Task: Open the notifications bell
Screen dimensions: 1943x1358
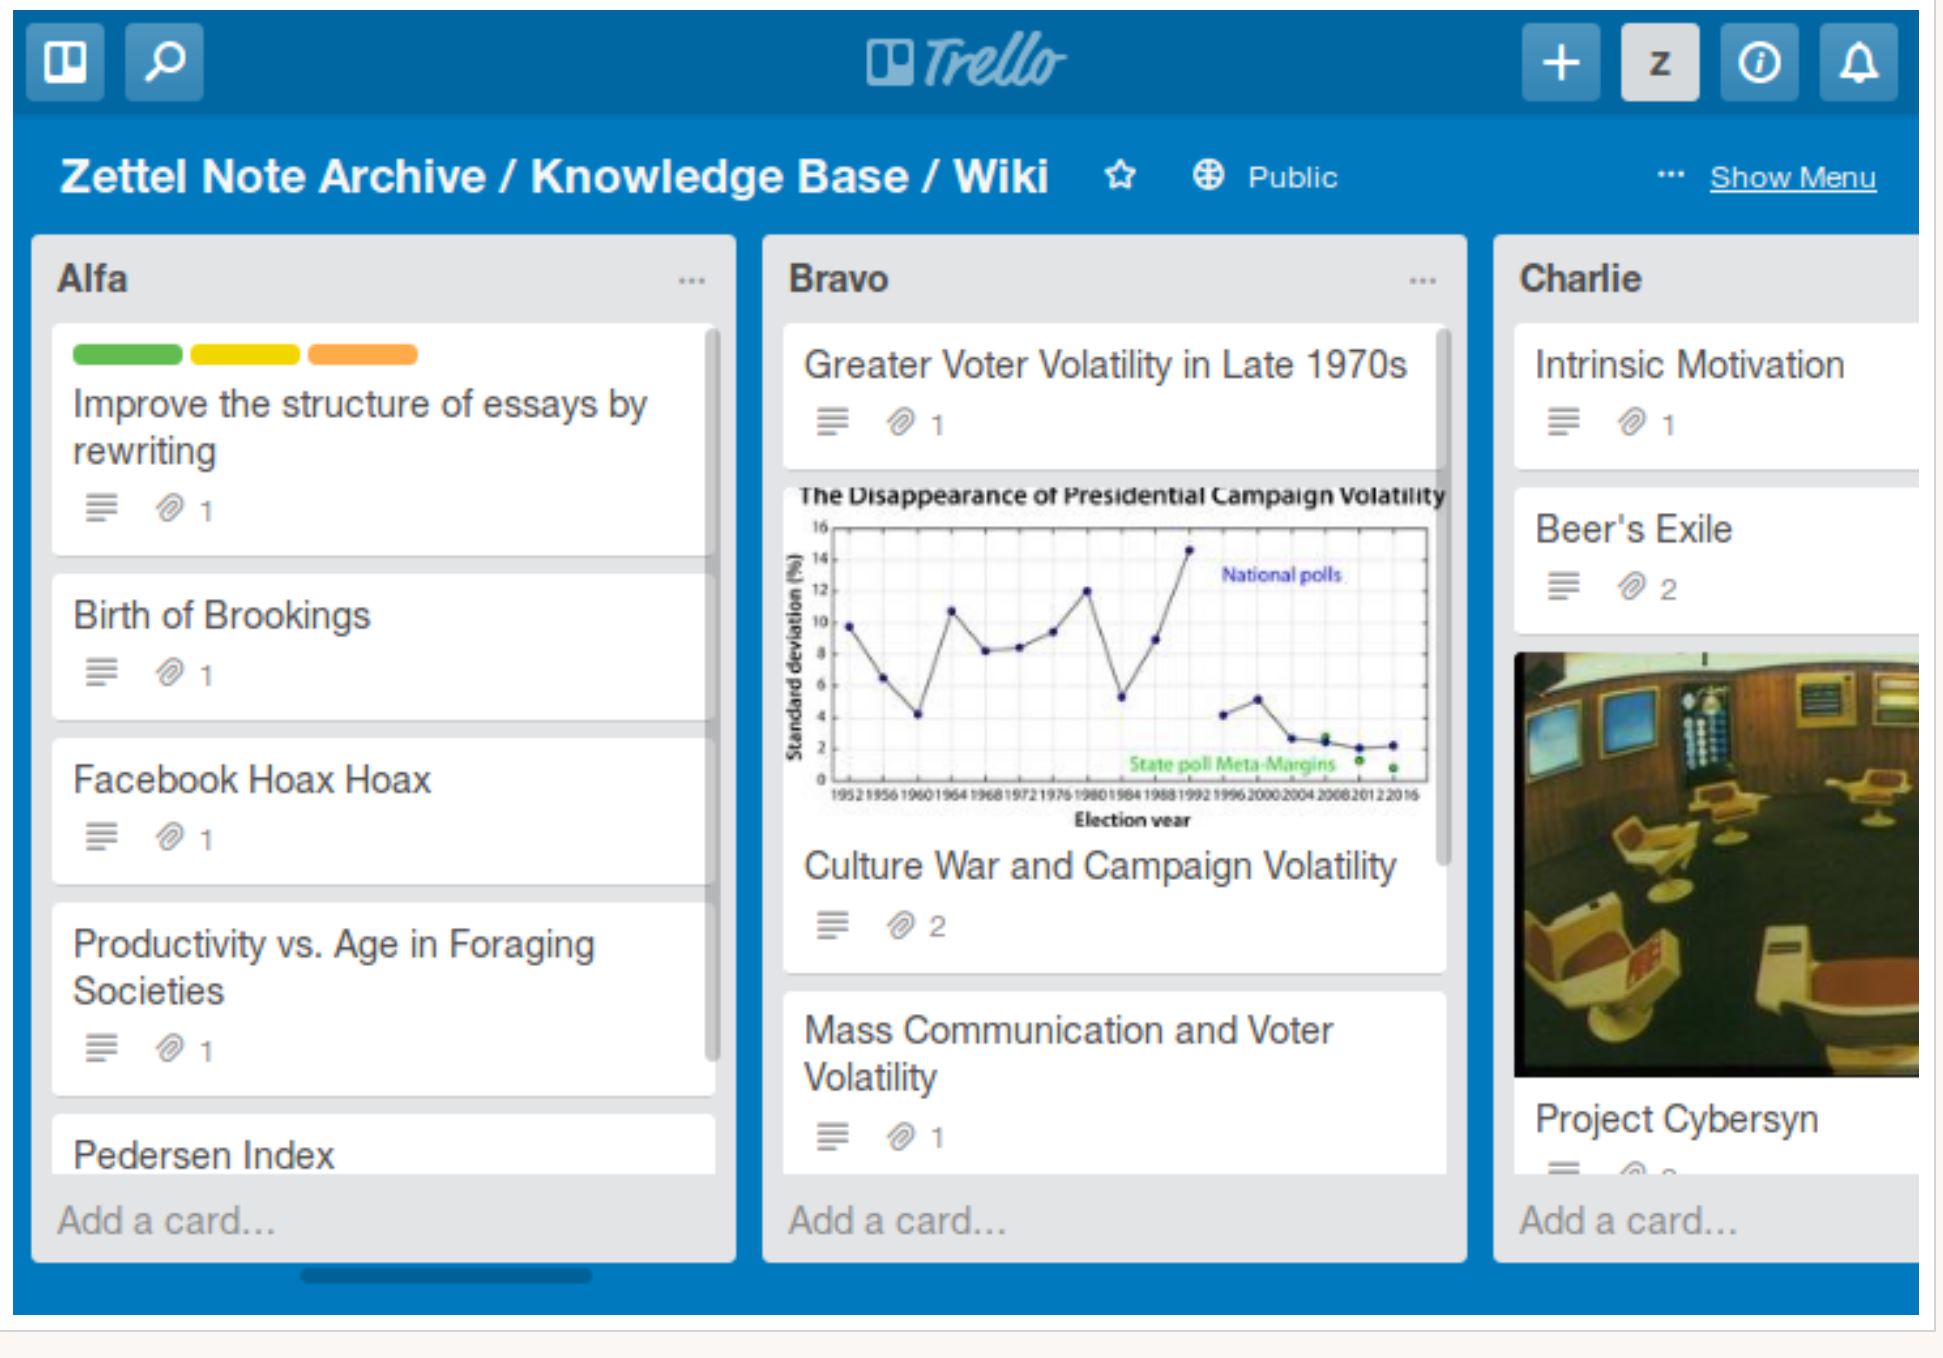Action: 1858,63
